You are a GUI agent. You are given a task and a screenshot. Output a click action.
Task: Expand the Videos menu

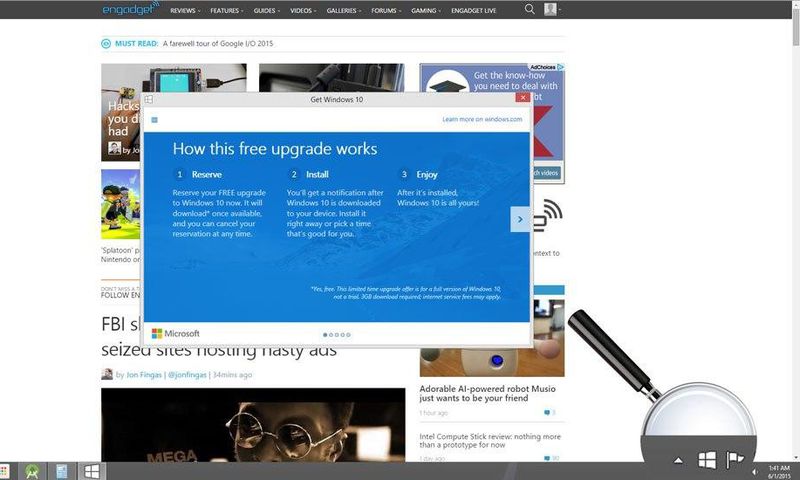(303, 10)
